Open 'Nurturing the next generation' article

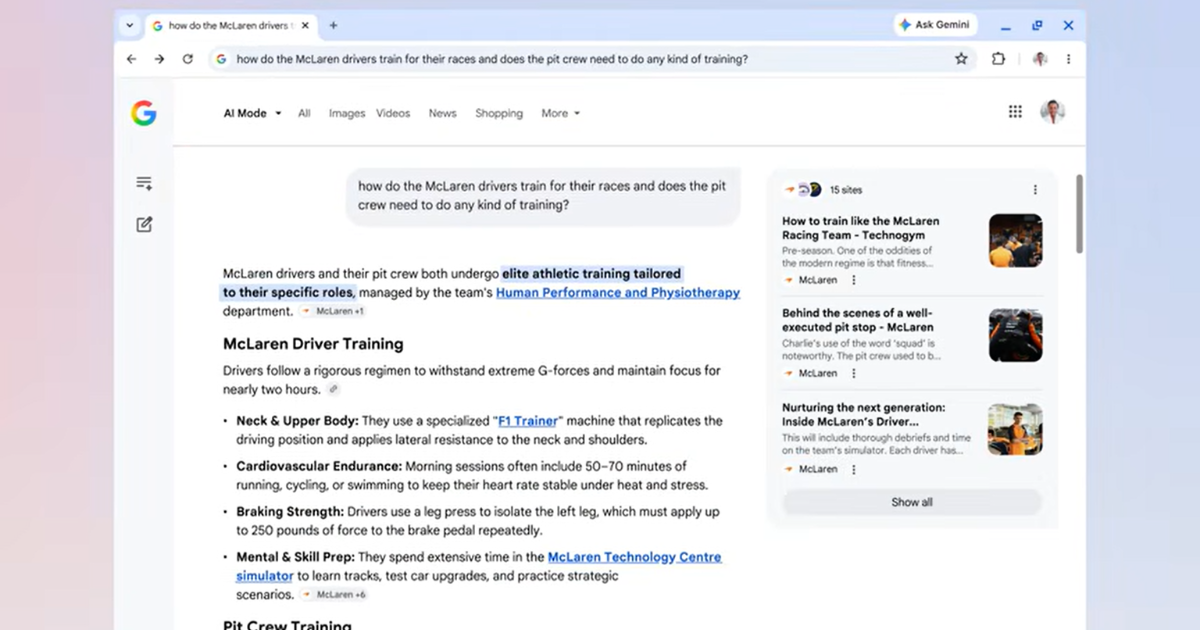[864, 415]
